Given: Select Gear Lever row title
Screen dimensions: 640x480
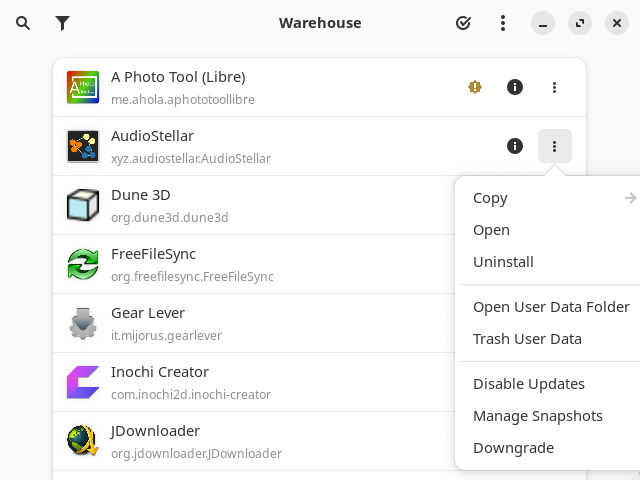Looking at the screenshot, I should (x=148, y=313).
